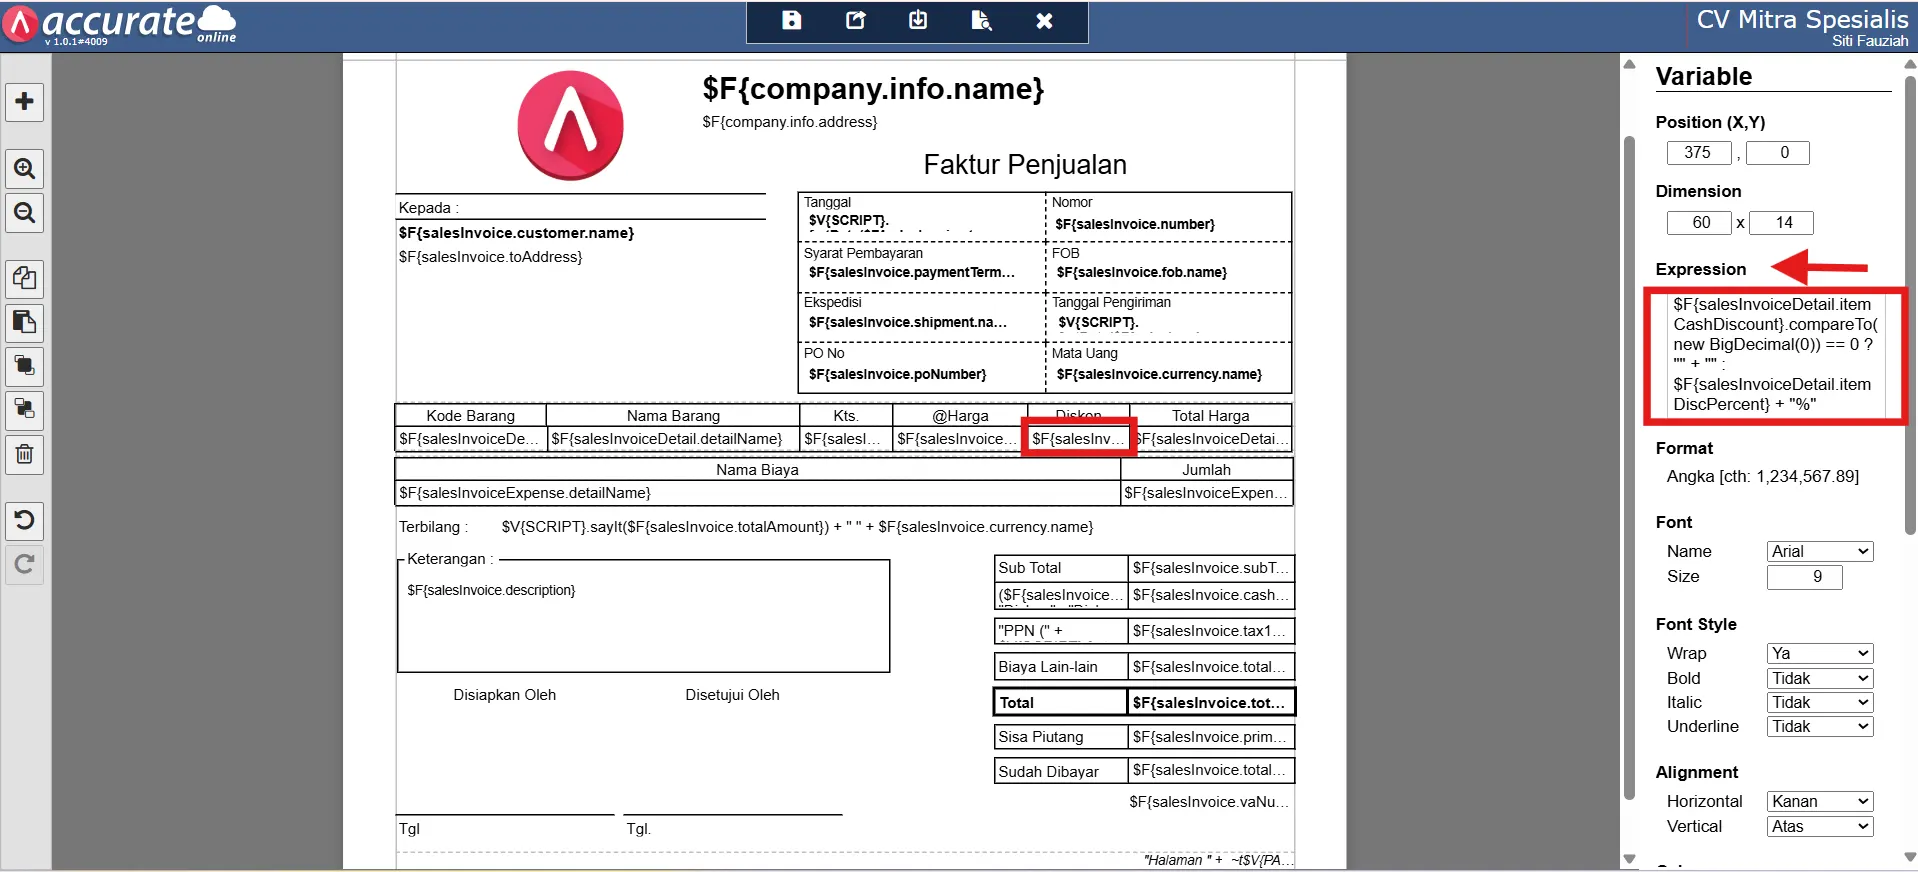Click the paste icon in the left toolbar

pos(25,322)
